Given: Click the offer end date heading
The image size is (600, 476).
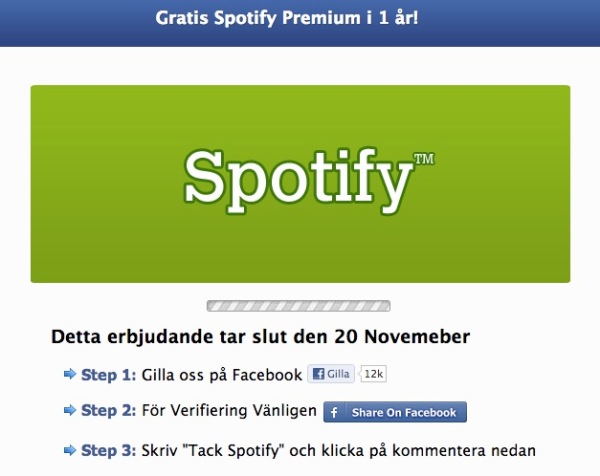Looking at the screenshot, I should click(x=261, y=337).
